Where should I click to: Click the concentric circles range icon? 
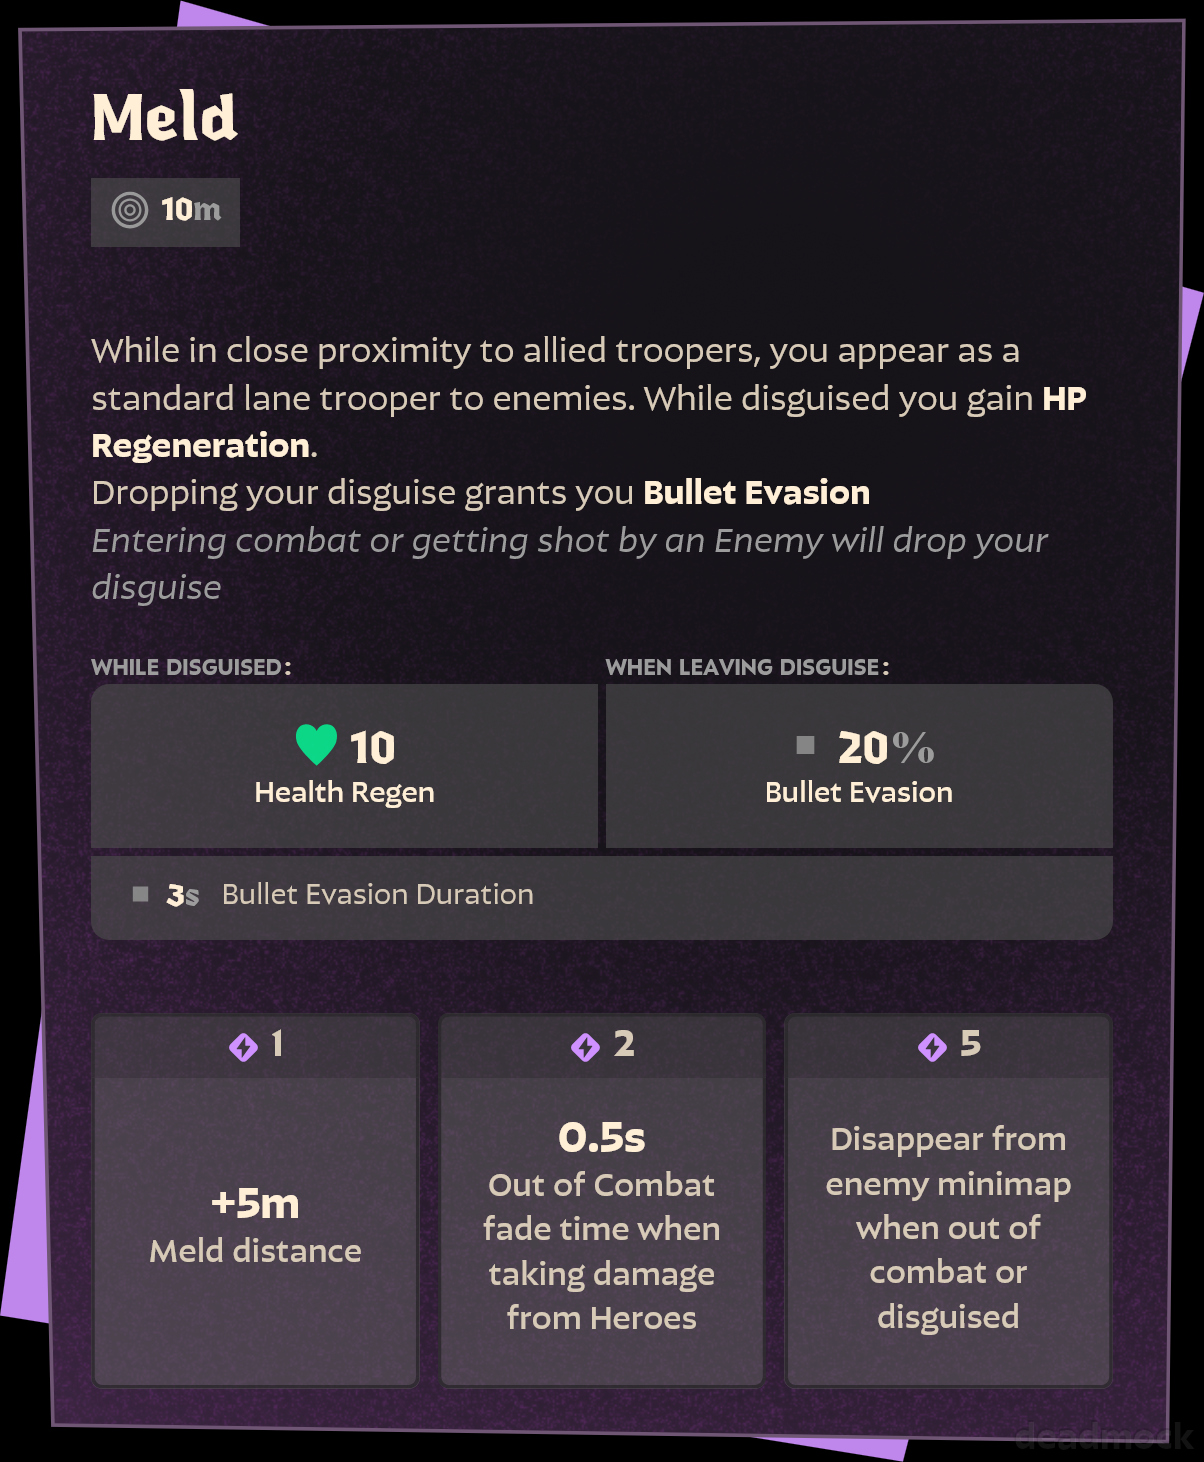130,210
